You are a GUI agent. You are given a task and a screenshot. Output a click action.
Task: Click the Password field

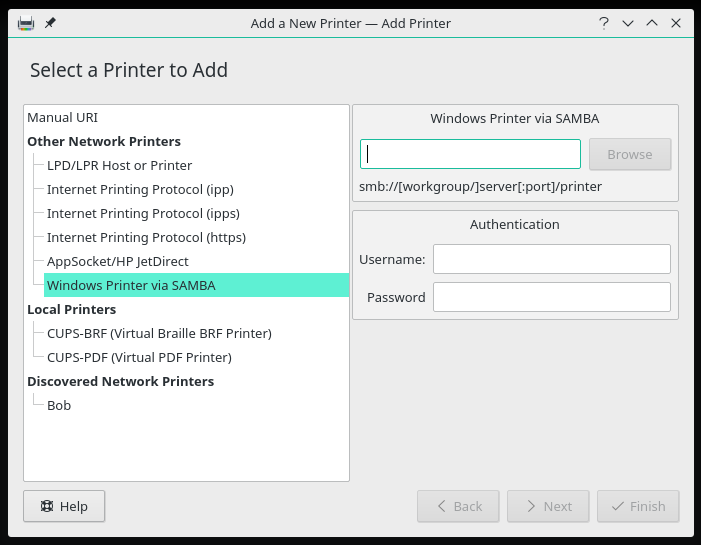pos(552,297)
